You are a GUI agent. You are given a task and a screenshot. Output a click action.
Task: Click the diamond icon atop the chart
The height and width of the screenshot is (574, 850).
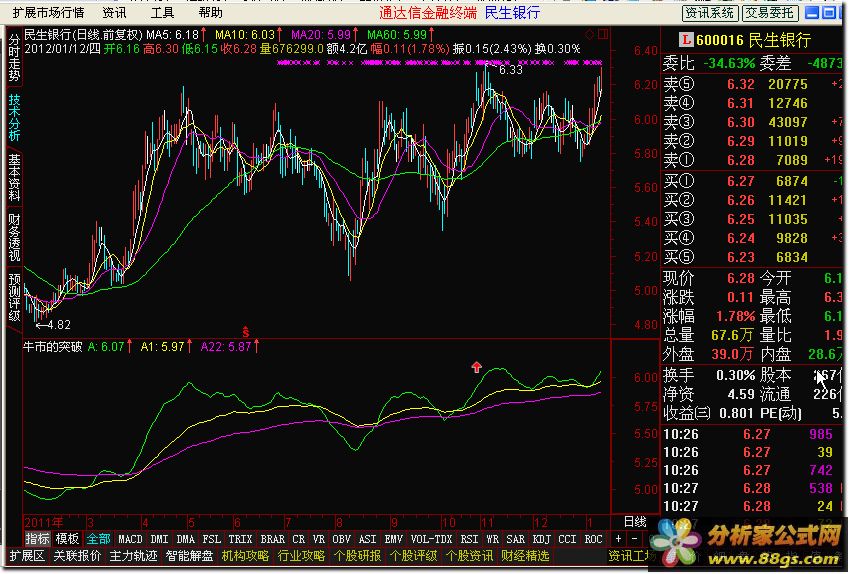tap(589, 35)
